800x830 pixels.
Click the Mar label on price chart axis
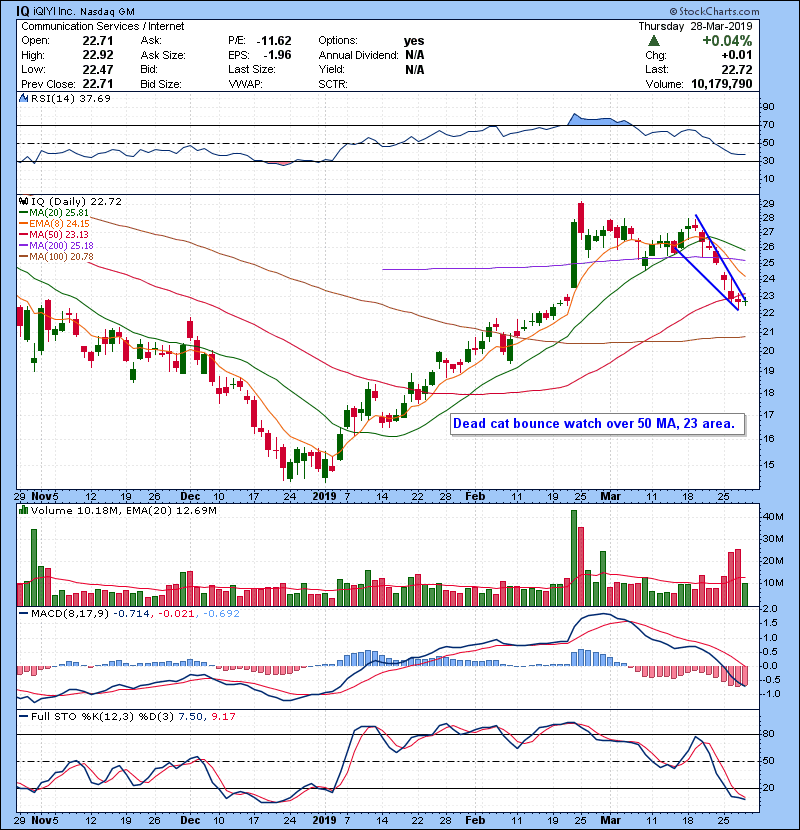(610, 496)
